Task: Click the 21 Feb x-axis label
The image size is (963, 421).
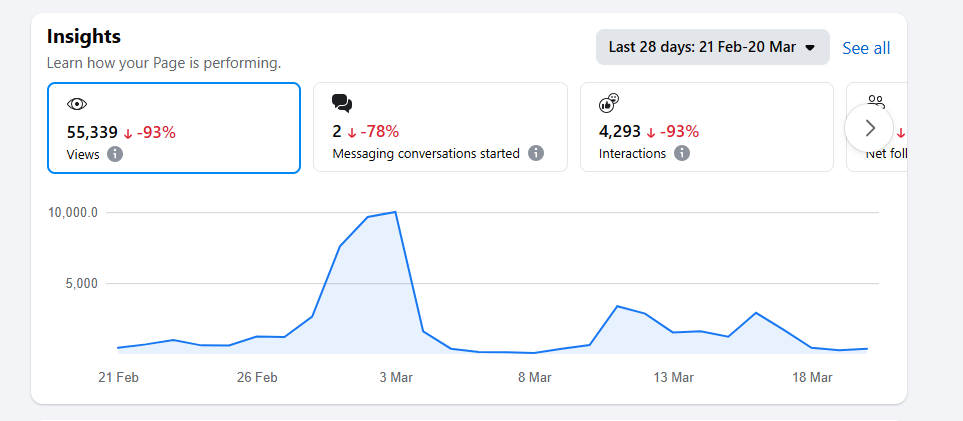Action: point(118,377)
